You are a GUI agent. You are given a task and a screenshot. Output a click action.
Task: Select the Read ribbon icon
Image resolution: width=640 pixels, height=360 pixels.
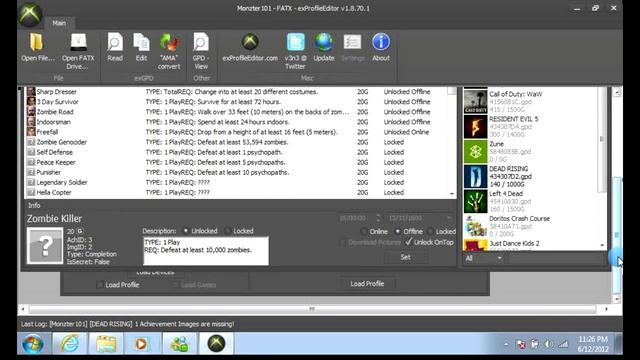pos(115,42)
